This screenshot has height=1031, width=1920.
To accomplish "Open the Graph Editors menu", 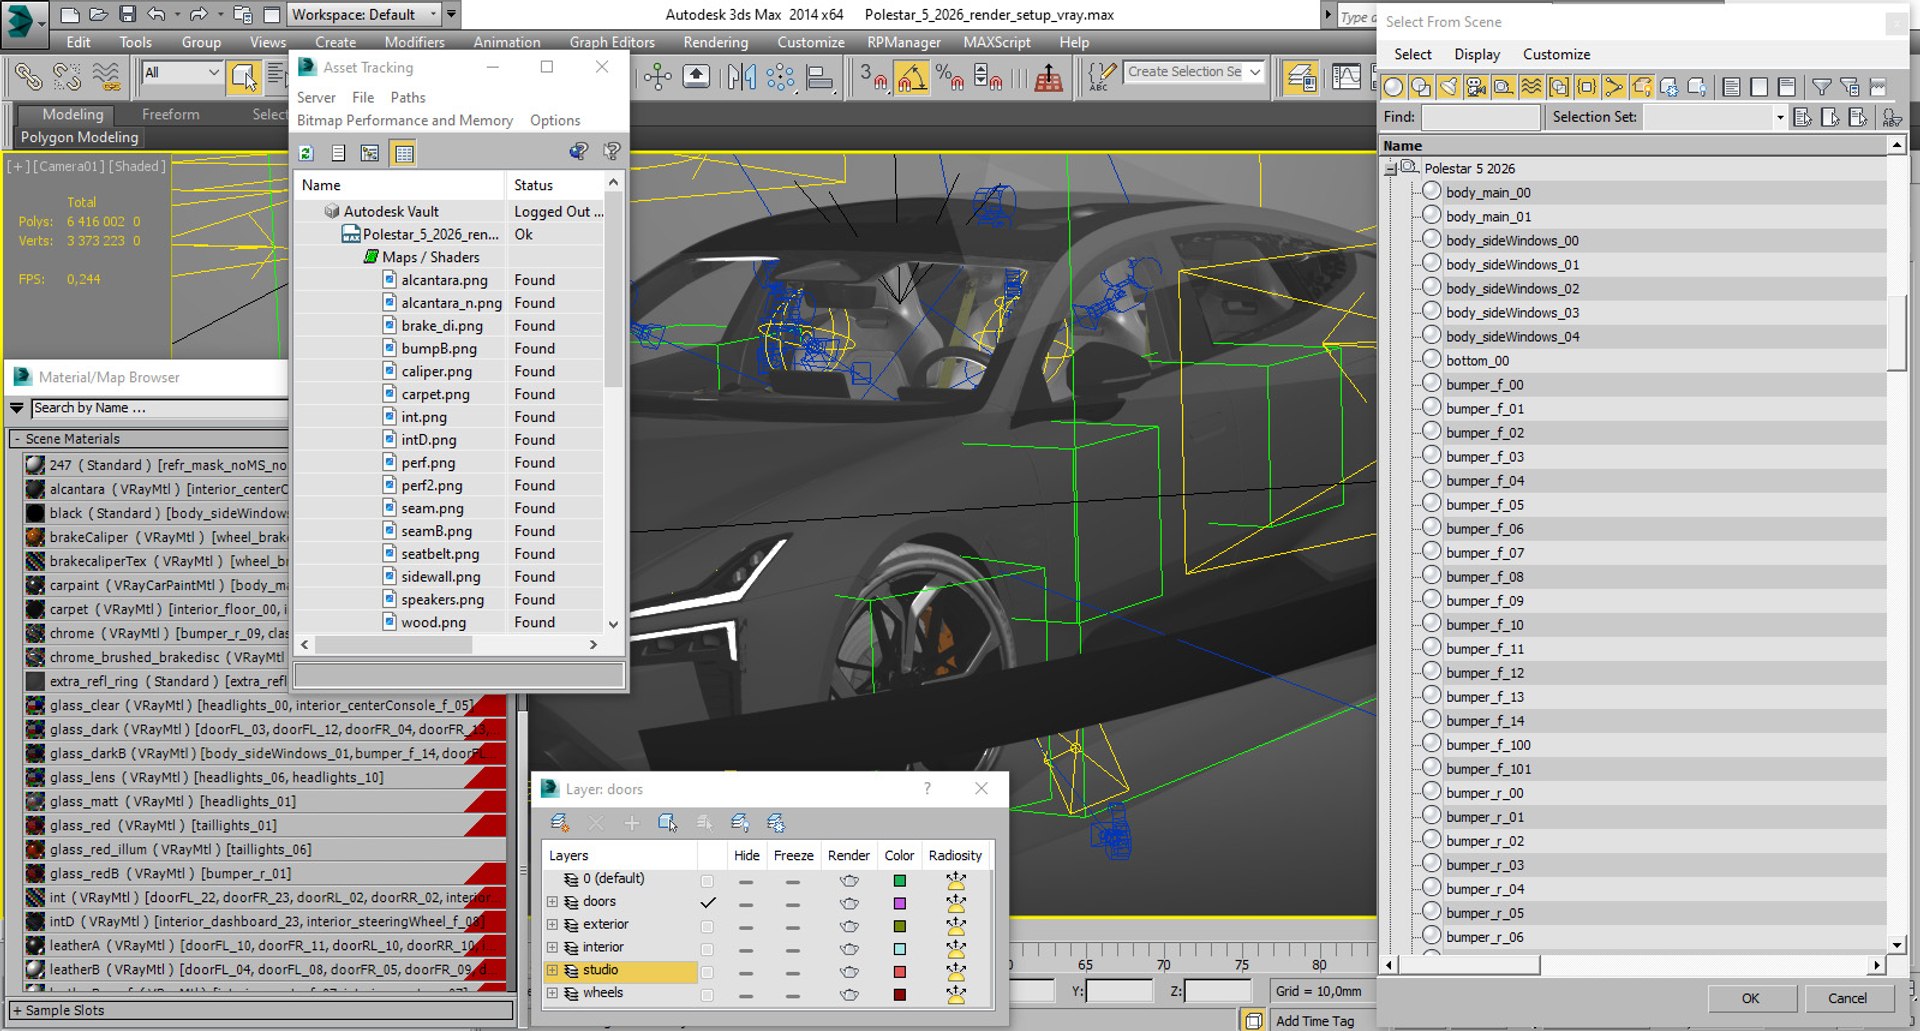I will 612,42.
